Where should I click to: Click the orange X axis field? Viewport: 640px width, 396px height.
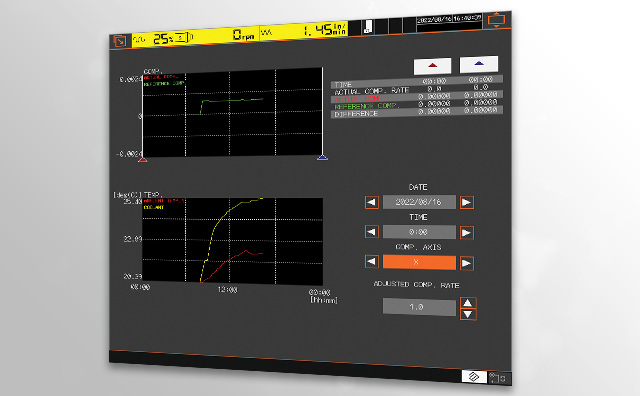click(x=419, y=262)
